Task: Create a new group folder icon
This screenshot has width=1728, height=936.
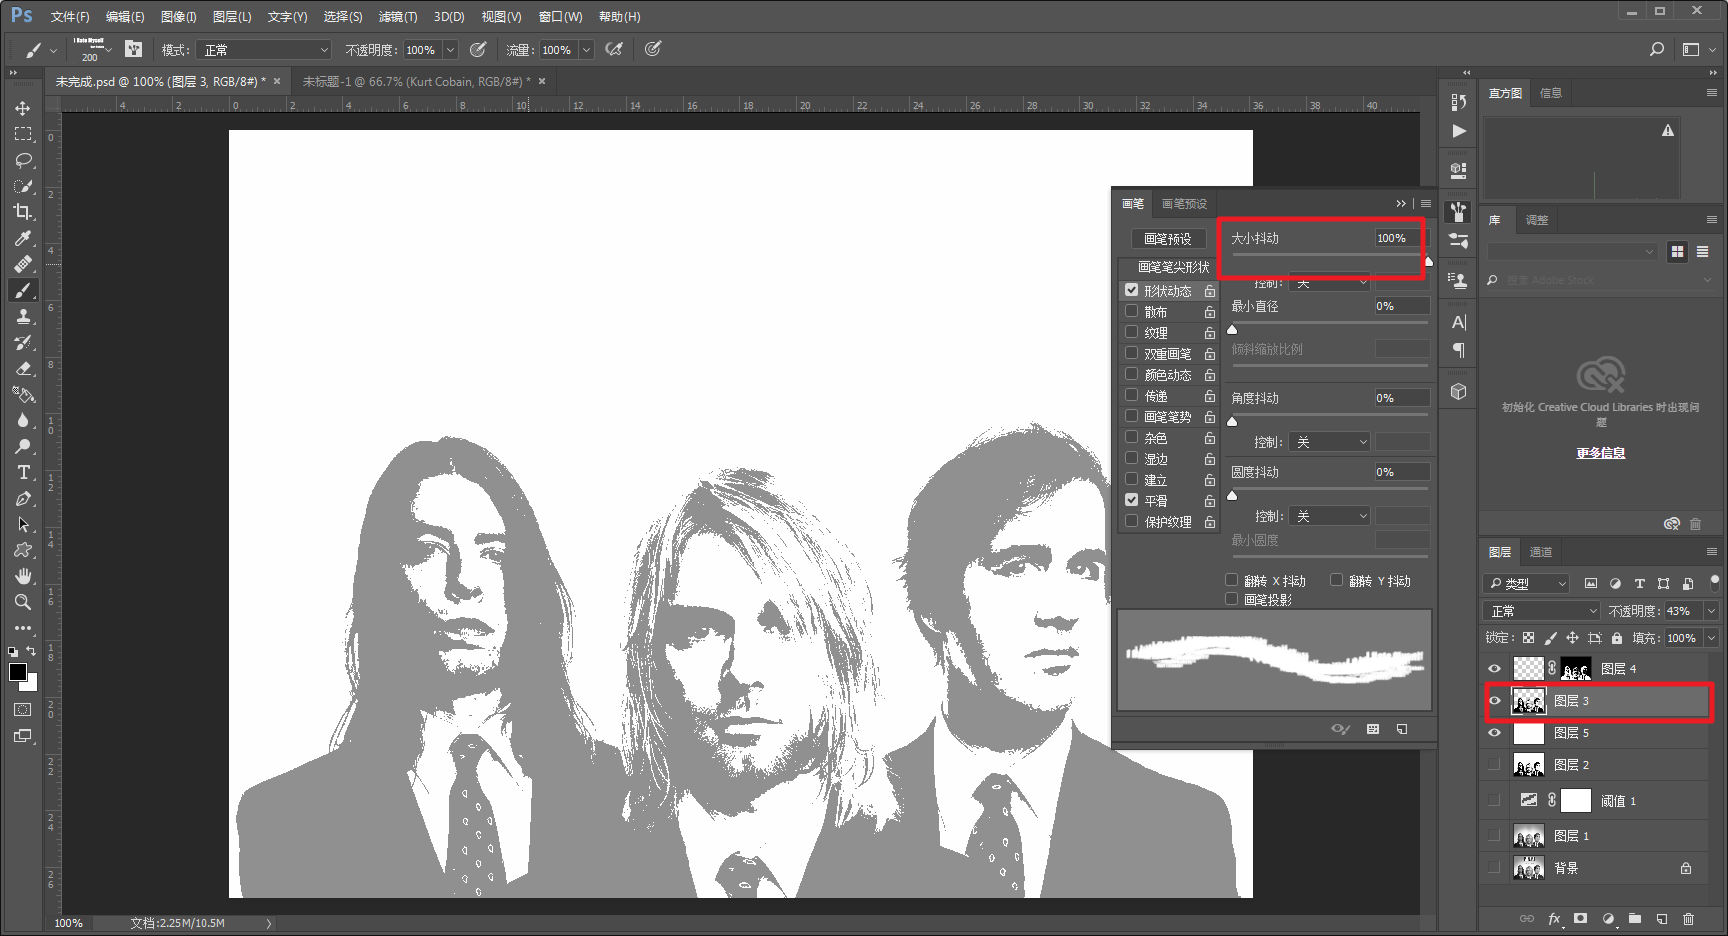Action: [x=1634, y=918]
